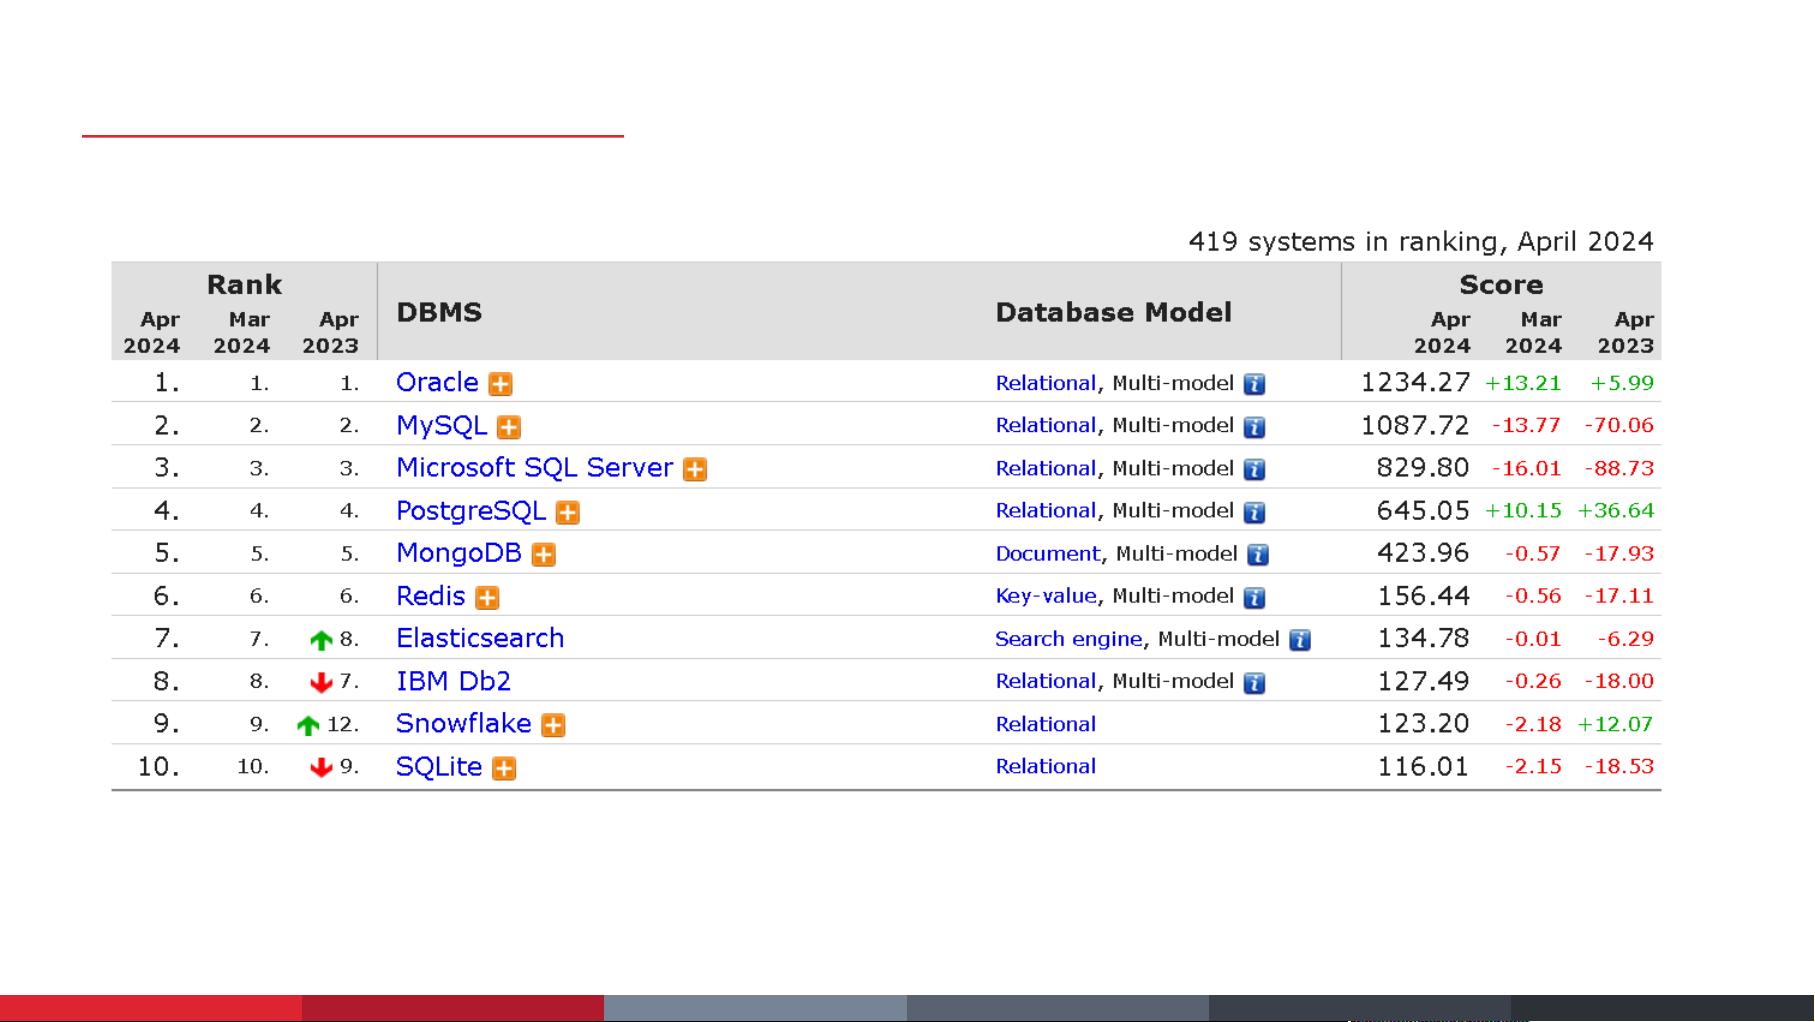The width and height of the screenshot is (1815, 1022).
Task: Click the Document model link for MongoDB
Action: coord(1047,553)
